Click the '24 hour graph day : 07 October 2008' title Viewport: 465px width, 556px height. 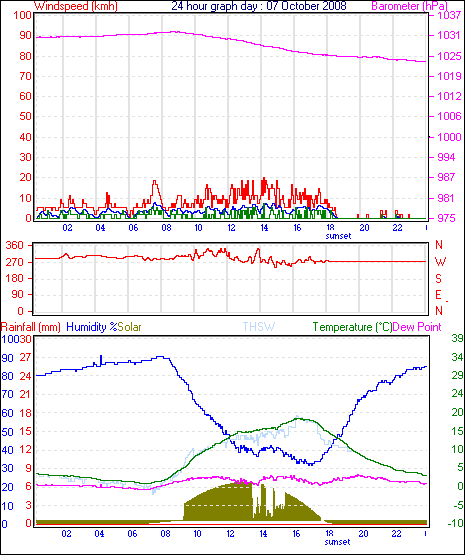click(x=259, y=6)
